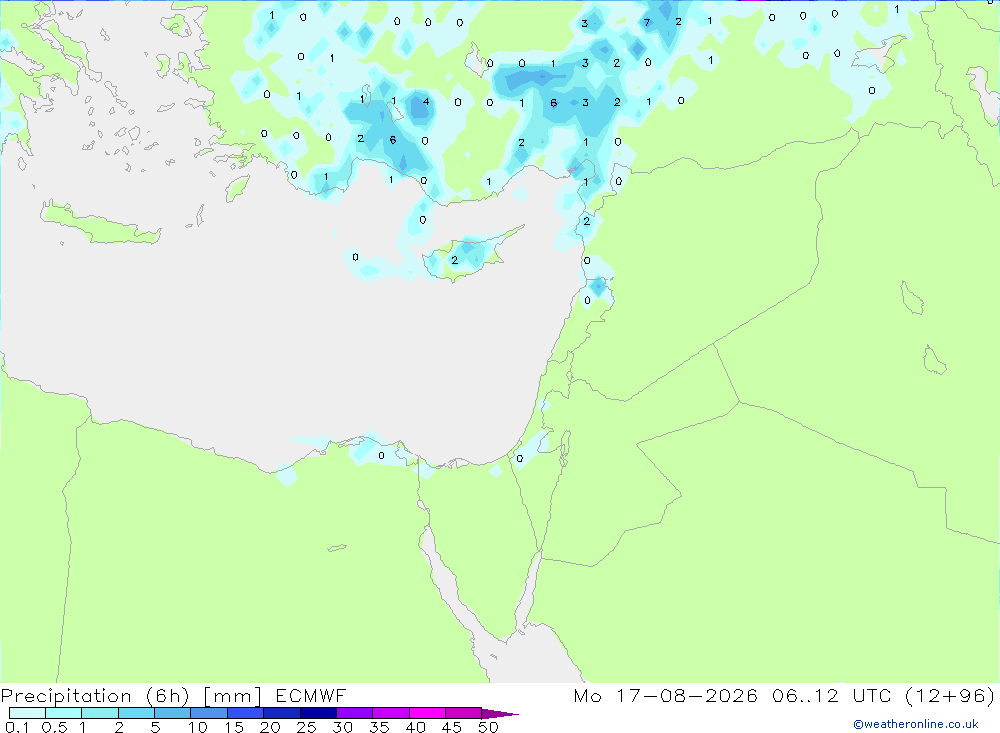Pick the 20–25 mm dark blue legend swatch
1000x733 pixels.
click(282, 713)
